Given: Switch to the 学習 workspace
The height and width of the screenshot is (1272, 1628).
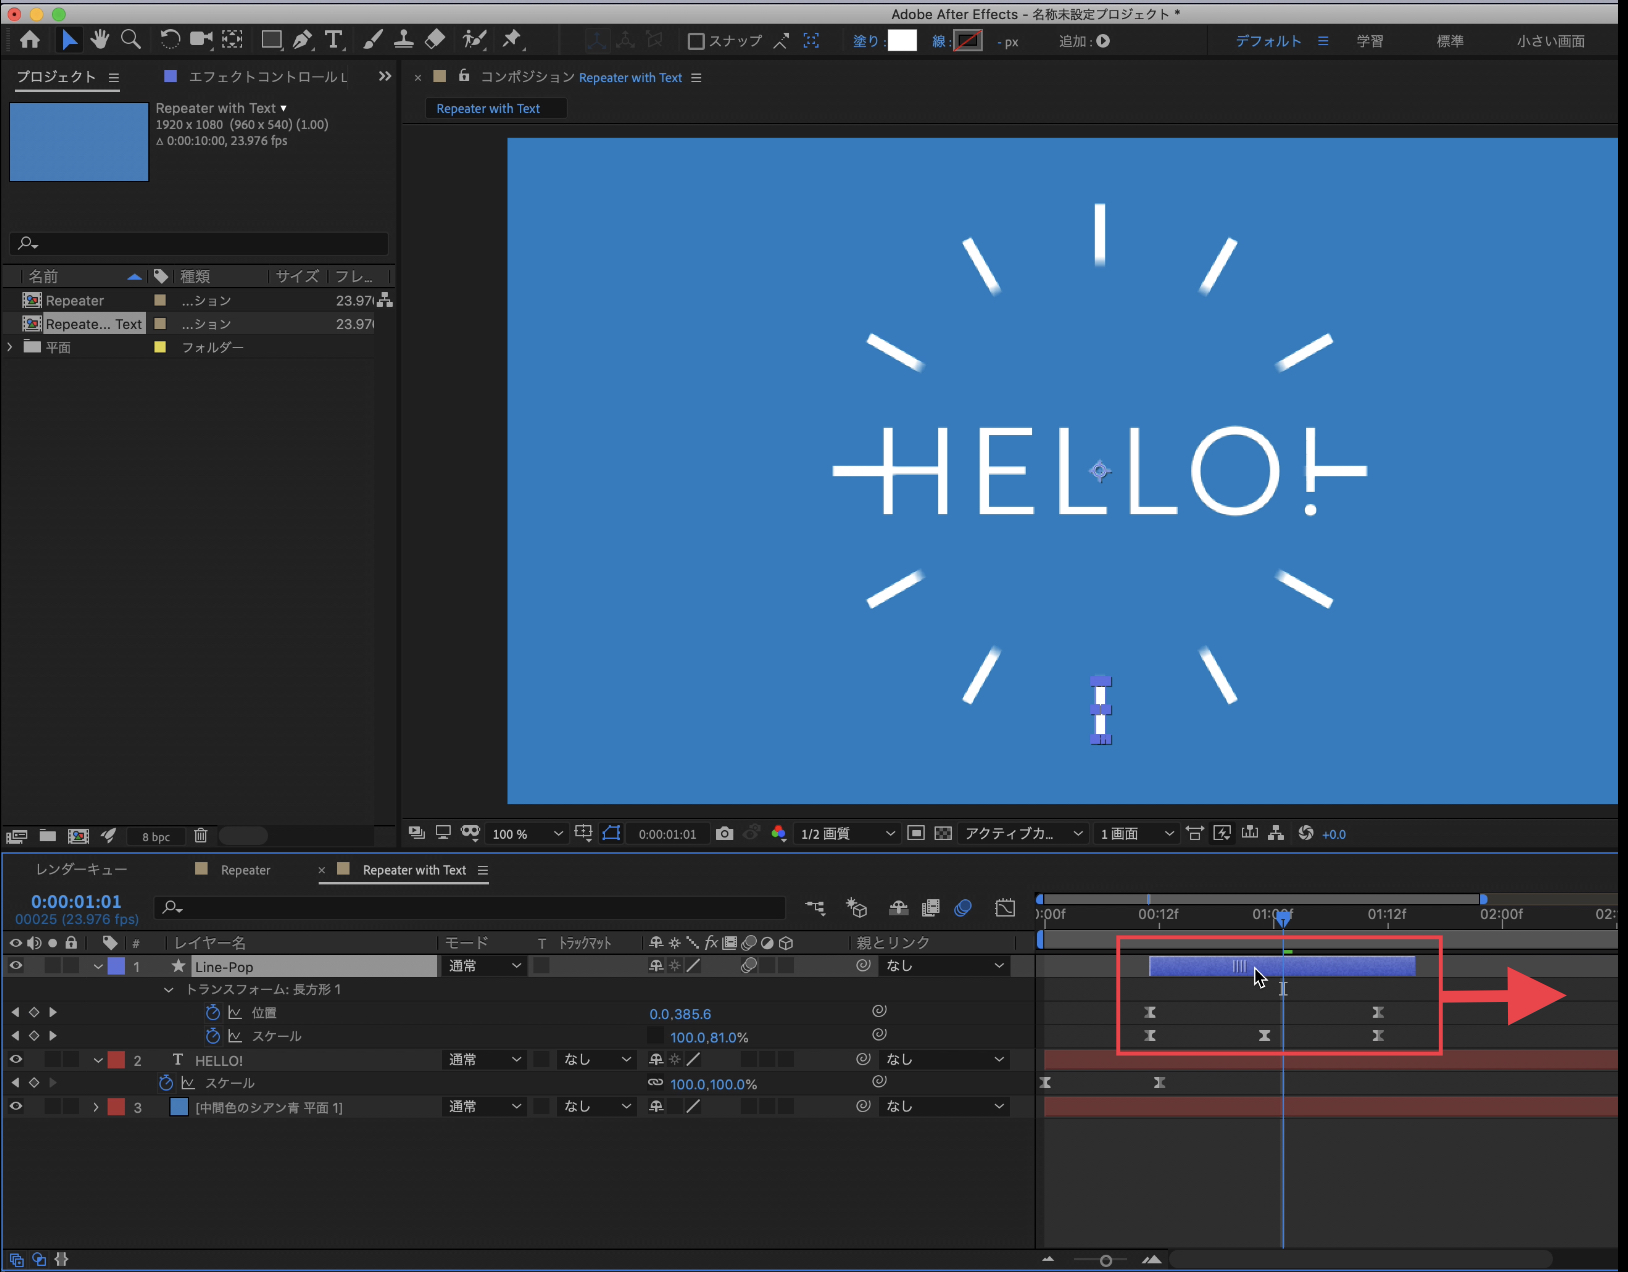Looking at the screenshot, I should 1370,41.
